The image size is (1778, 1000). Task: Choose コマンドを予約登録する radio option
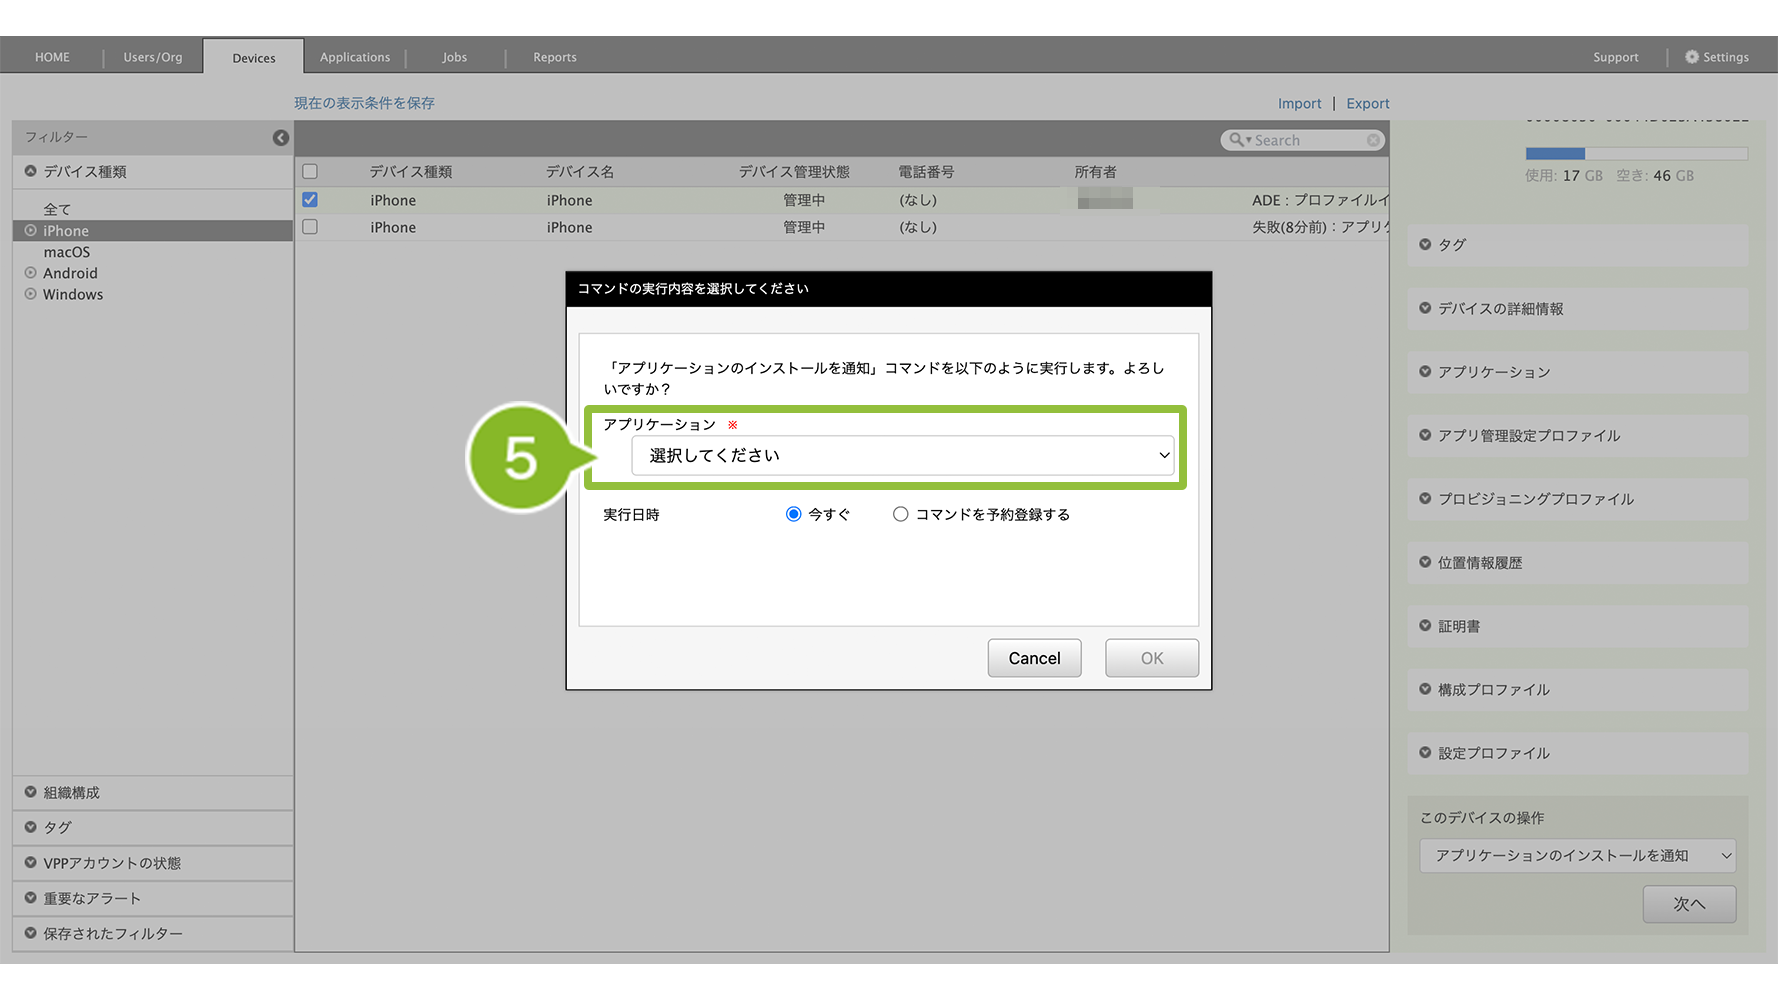tap(900, 514)
